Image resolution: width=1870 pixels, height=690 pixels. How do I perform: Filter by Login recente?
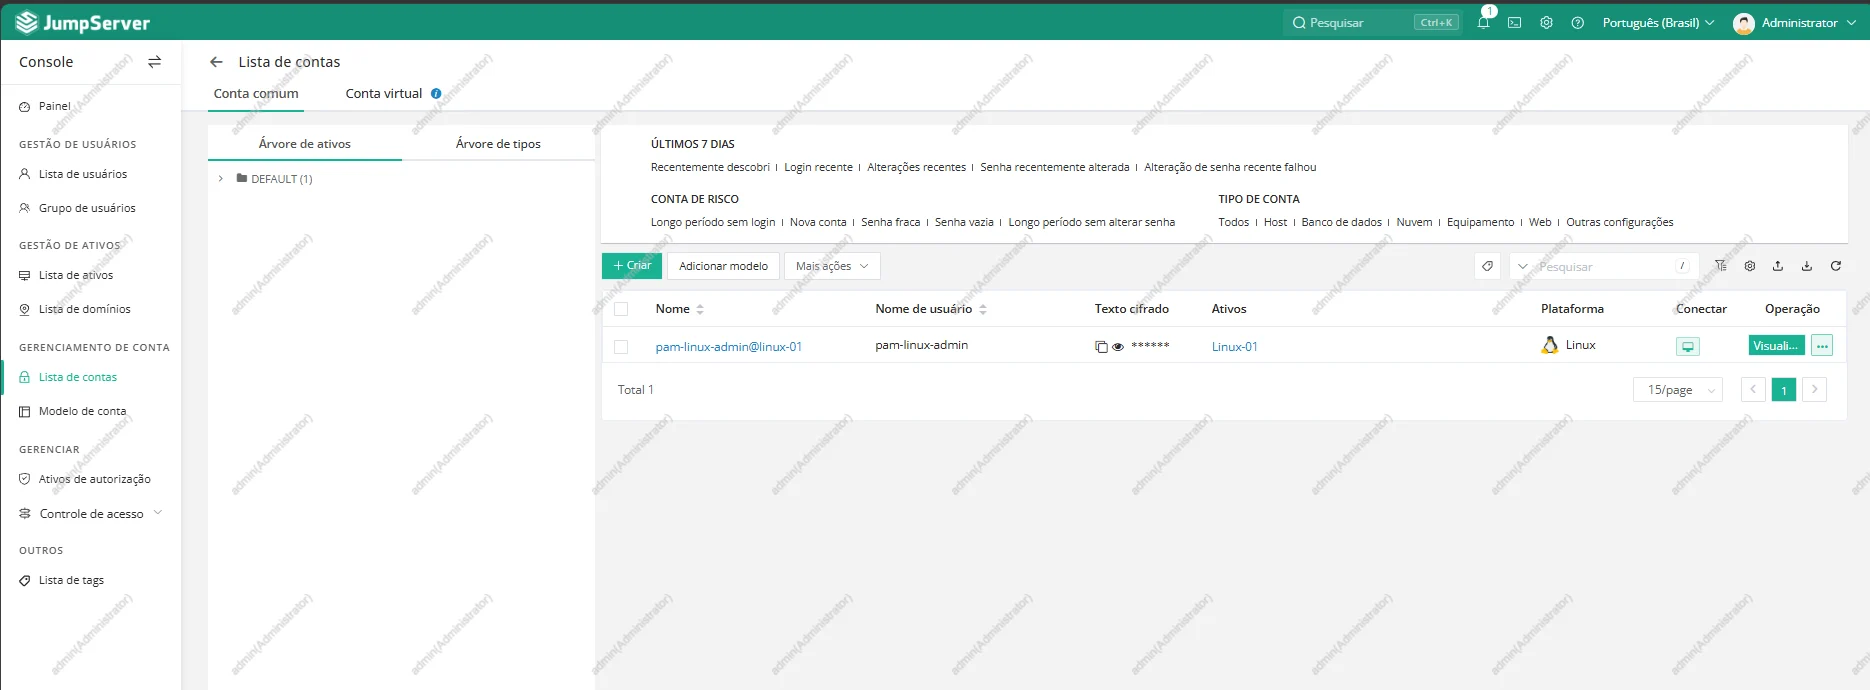tap(818, 167)
